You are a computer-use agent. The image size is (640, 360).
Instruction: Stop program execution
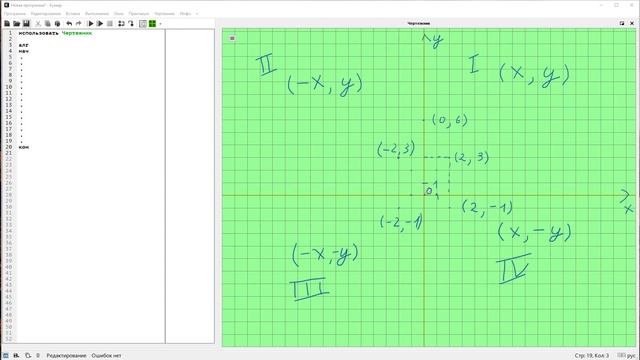[110, 24]
